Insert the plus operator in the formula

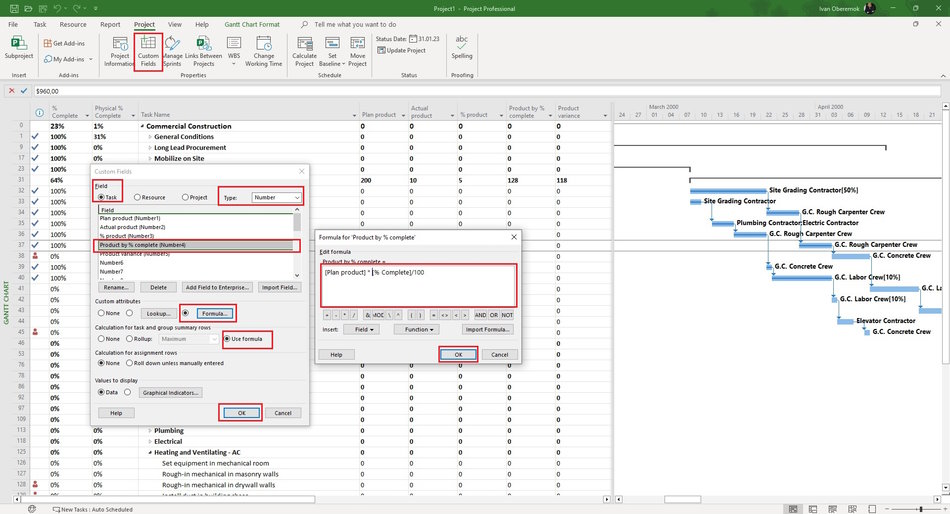pyautogui.click(x=327, y=315)
